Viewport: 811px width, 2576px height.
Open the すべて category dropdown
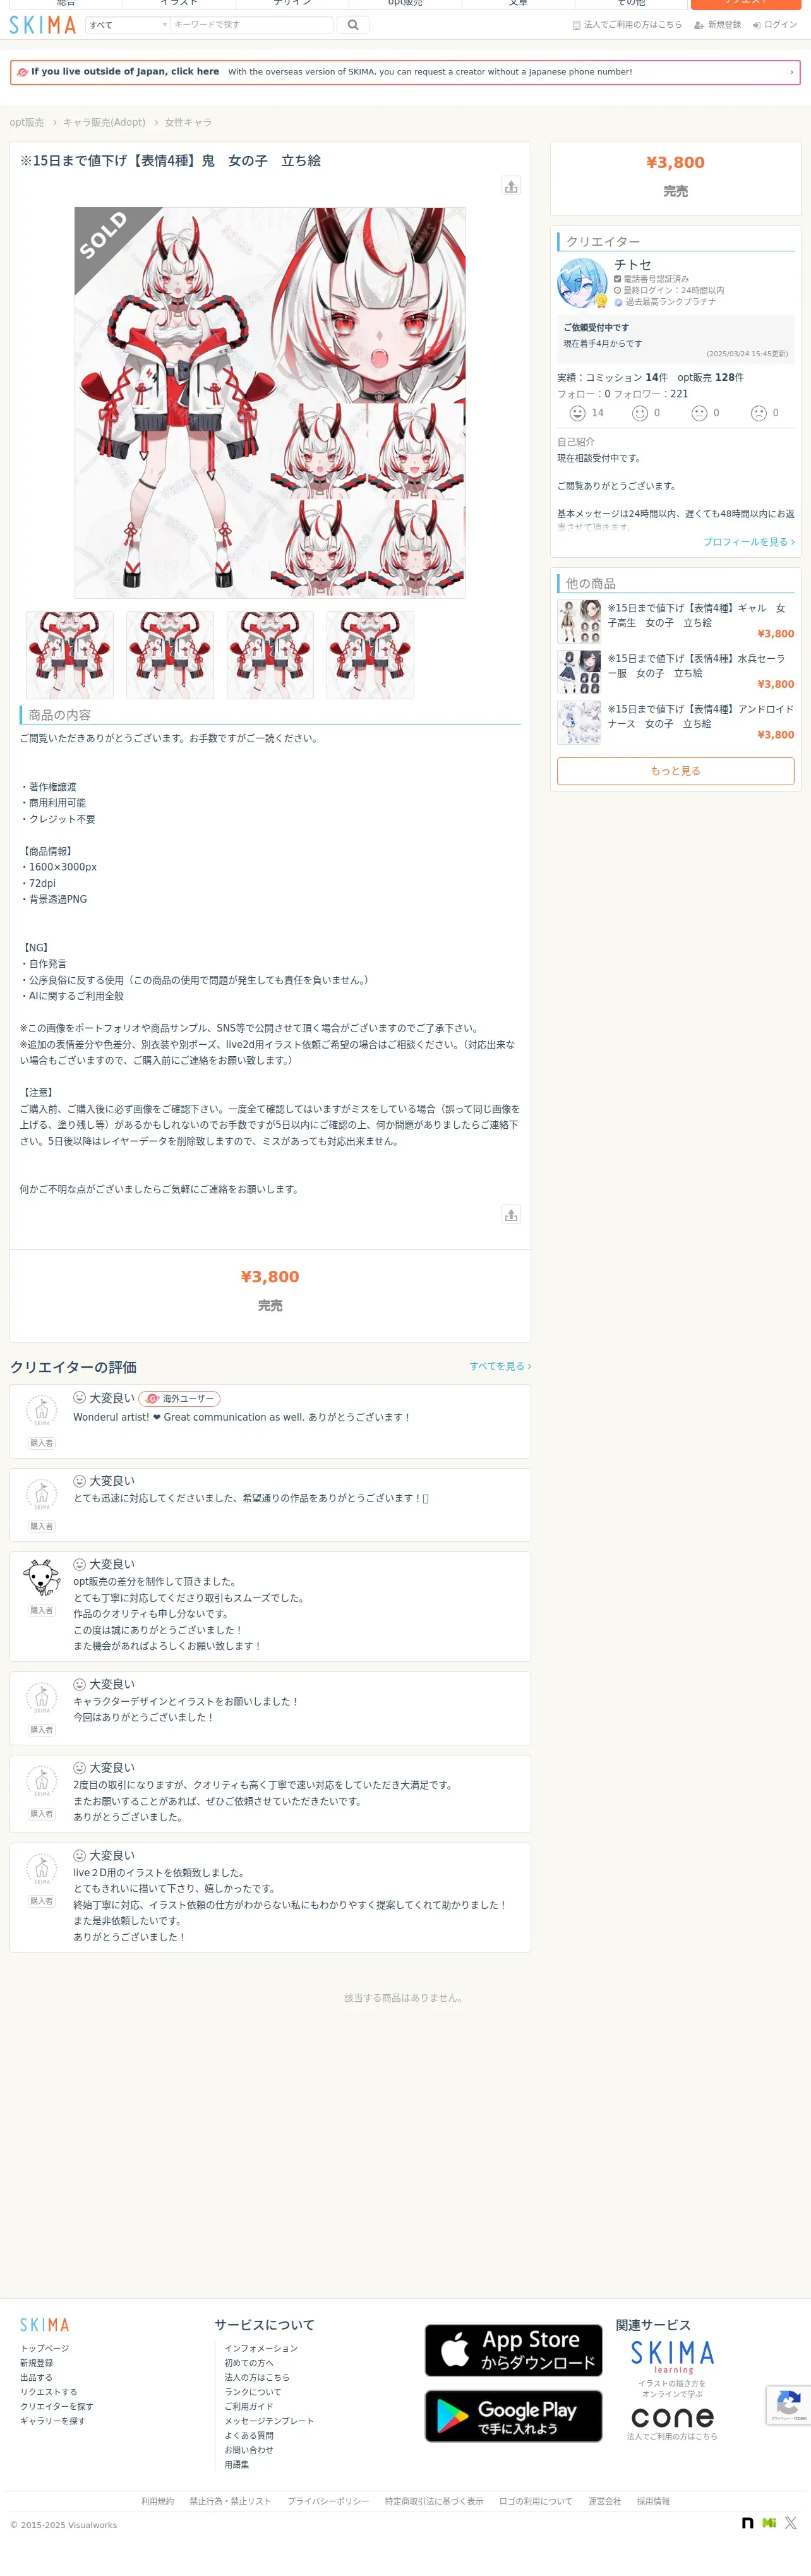point(128,25)
